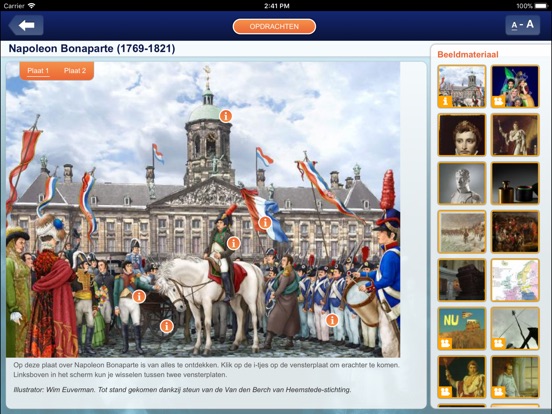Viewport: 552px width, 414px height.
Task: Open the Opdrachten assignments button
Action: click(274, 26)
